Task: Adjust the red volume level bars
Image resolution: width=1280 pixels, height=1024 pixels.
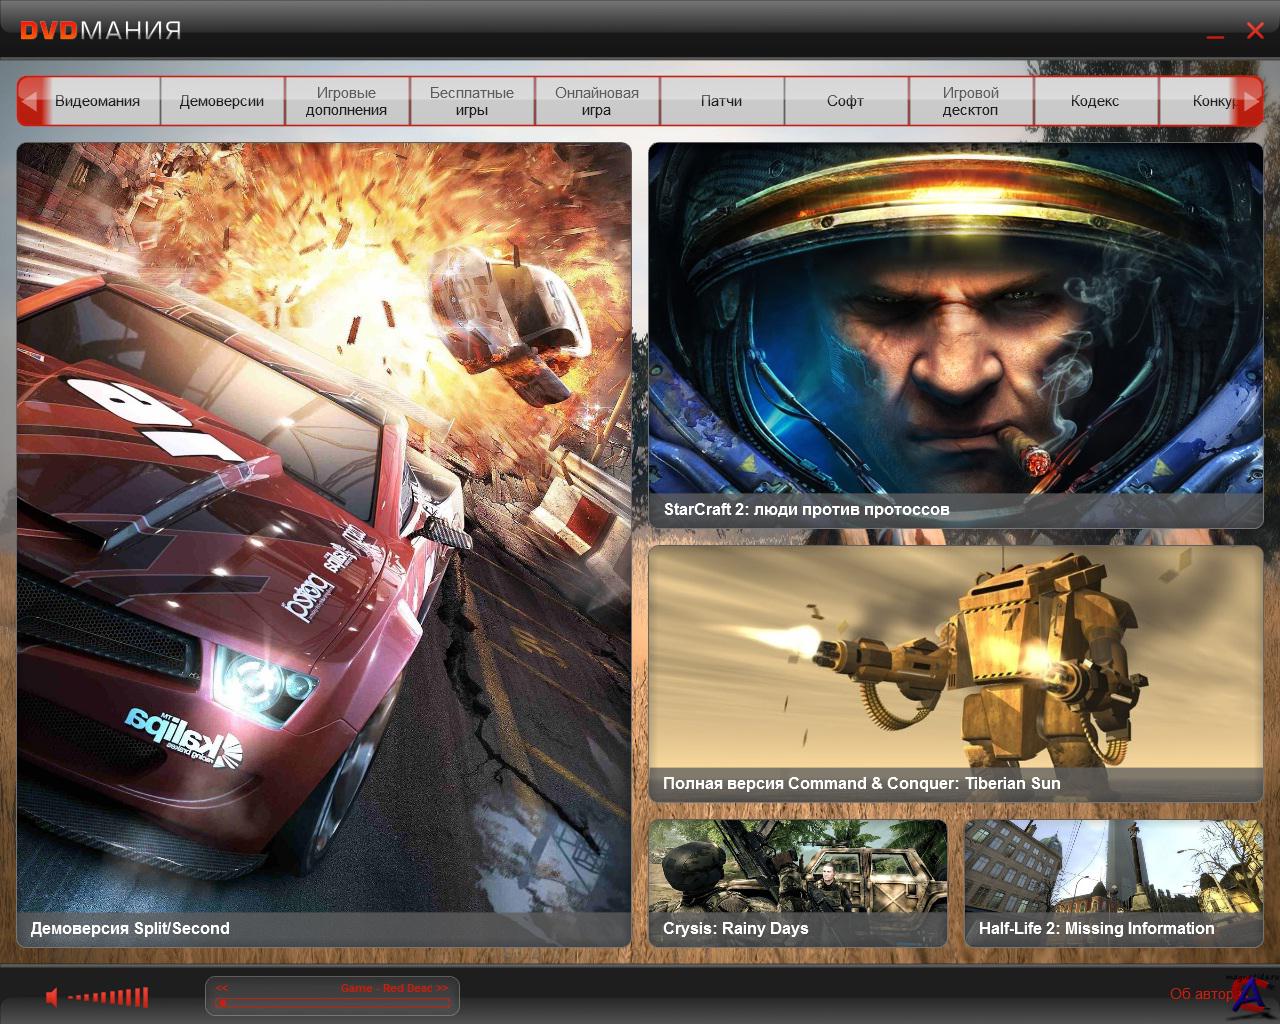Action: [x=110, y=997]
